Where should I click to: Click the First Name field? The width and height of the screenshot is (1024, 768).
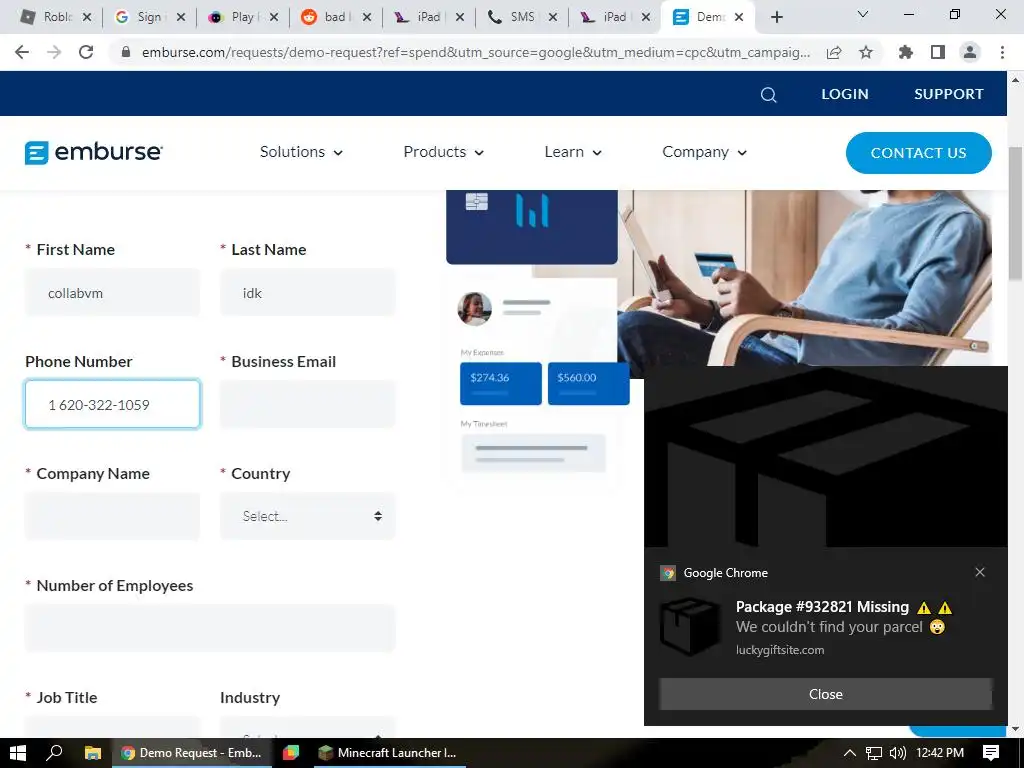(112, 293)
